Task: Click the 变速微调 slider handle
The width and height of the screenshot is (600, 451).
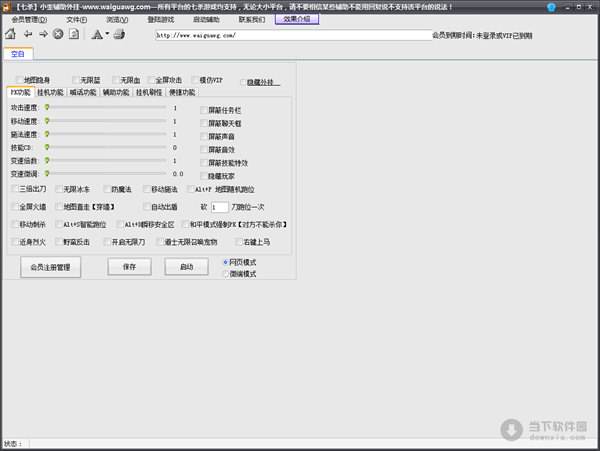Action: pos(47,174)
